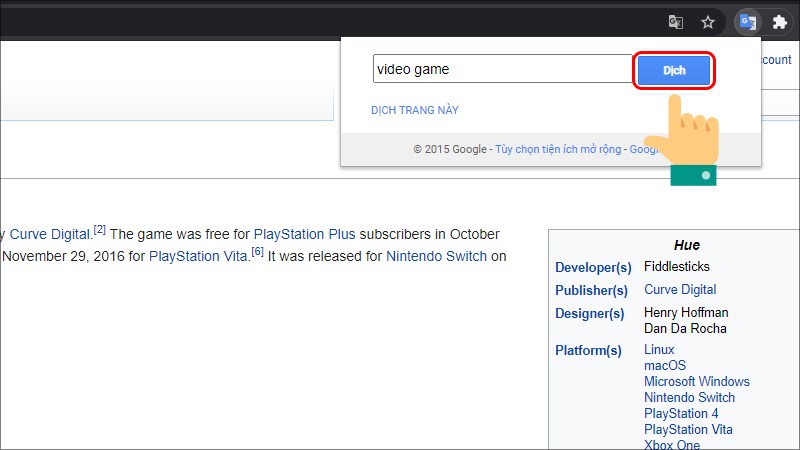800x450 pixels.
Task: Click the 'Fiddlesticks' developer name
Action: tap(677, 266)
